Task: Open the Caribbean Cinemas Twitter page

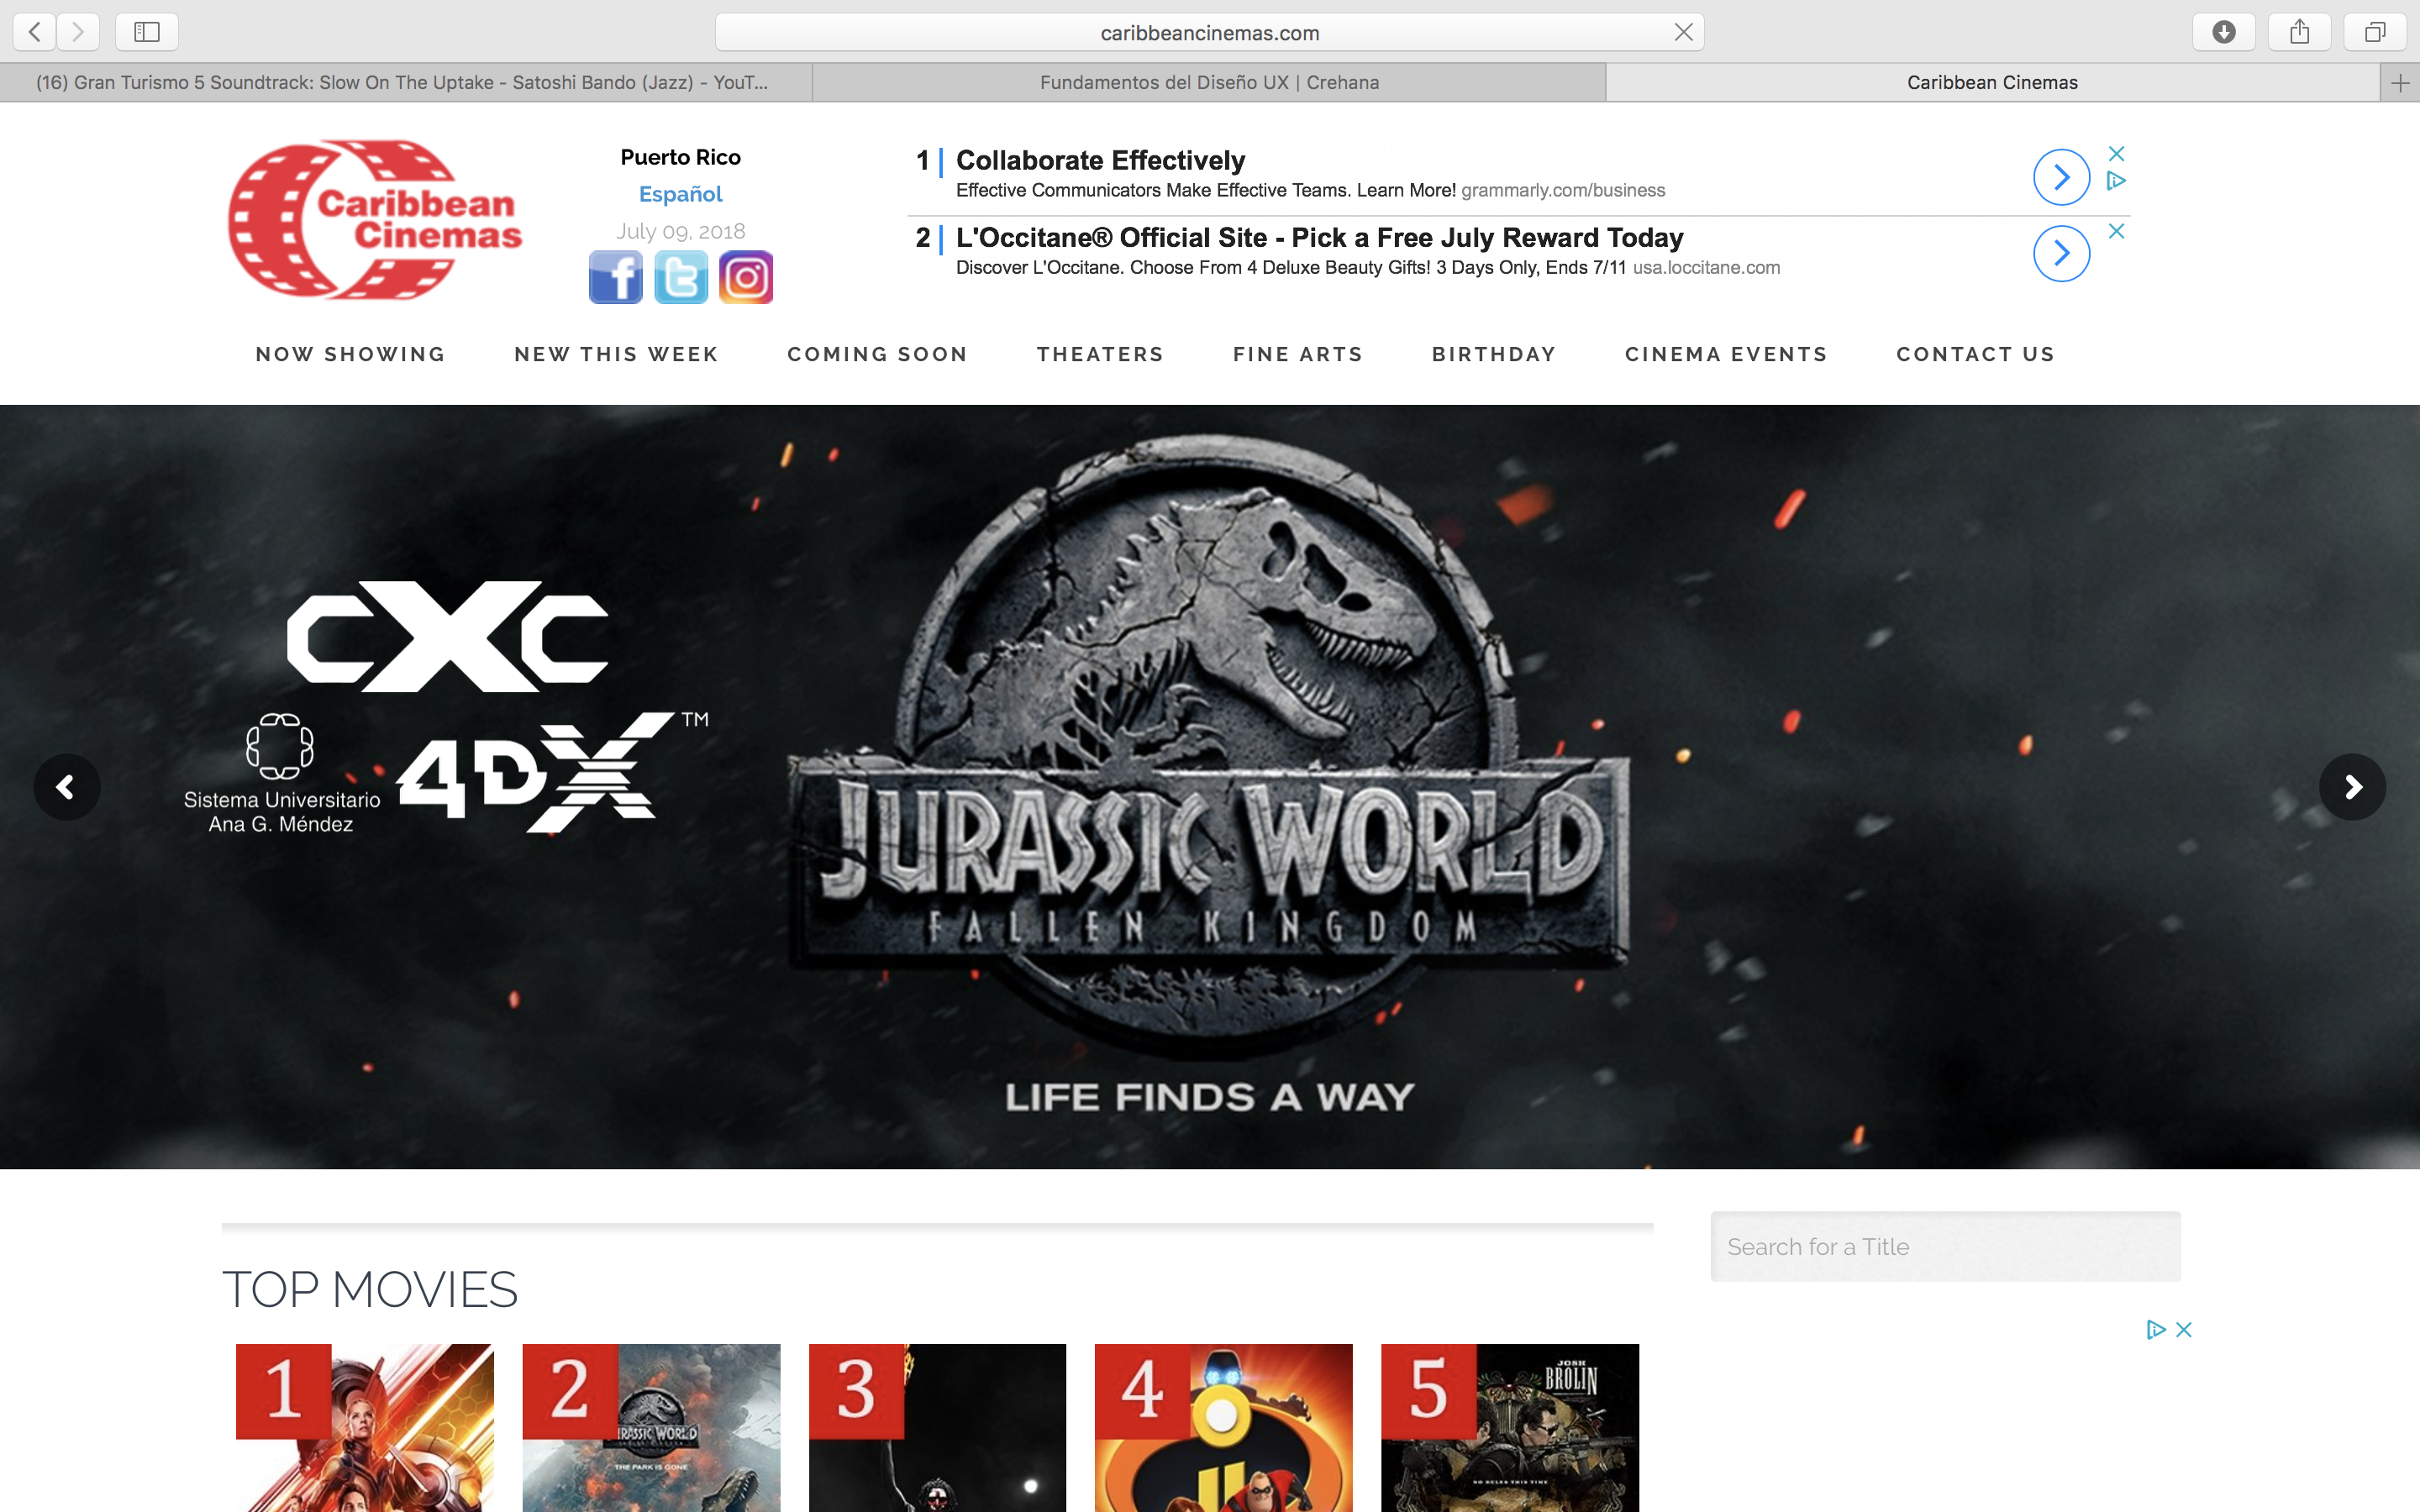Action: click(681, 277)
